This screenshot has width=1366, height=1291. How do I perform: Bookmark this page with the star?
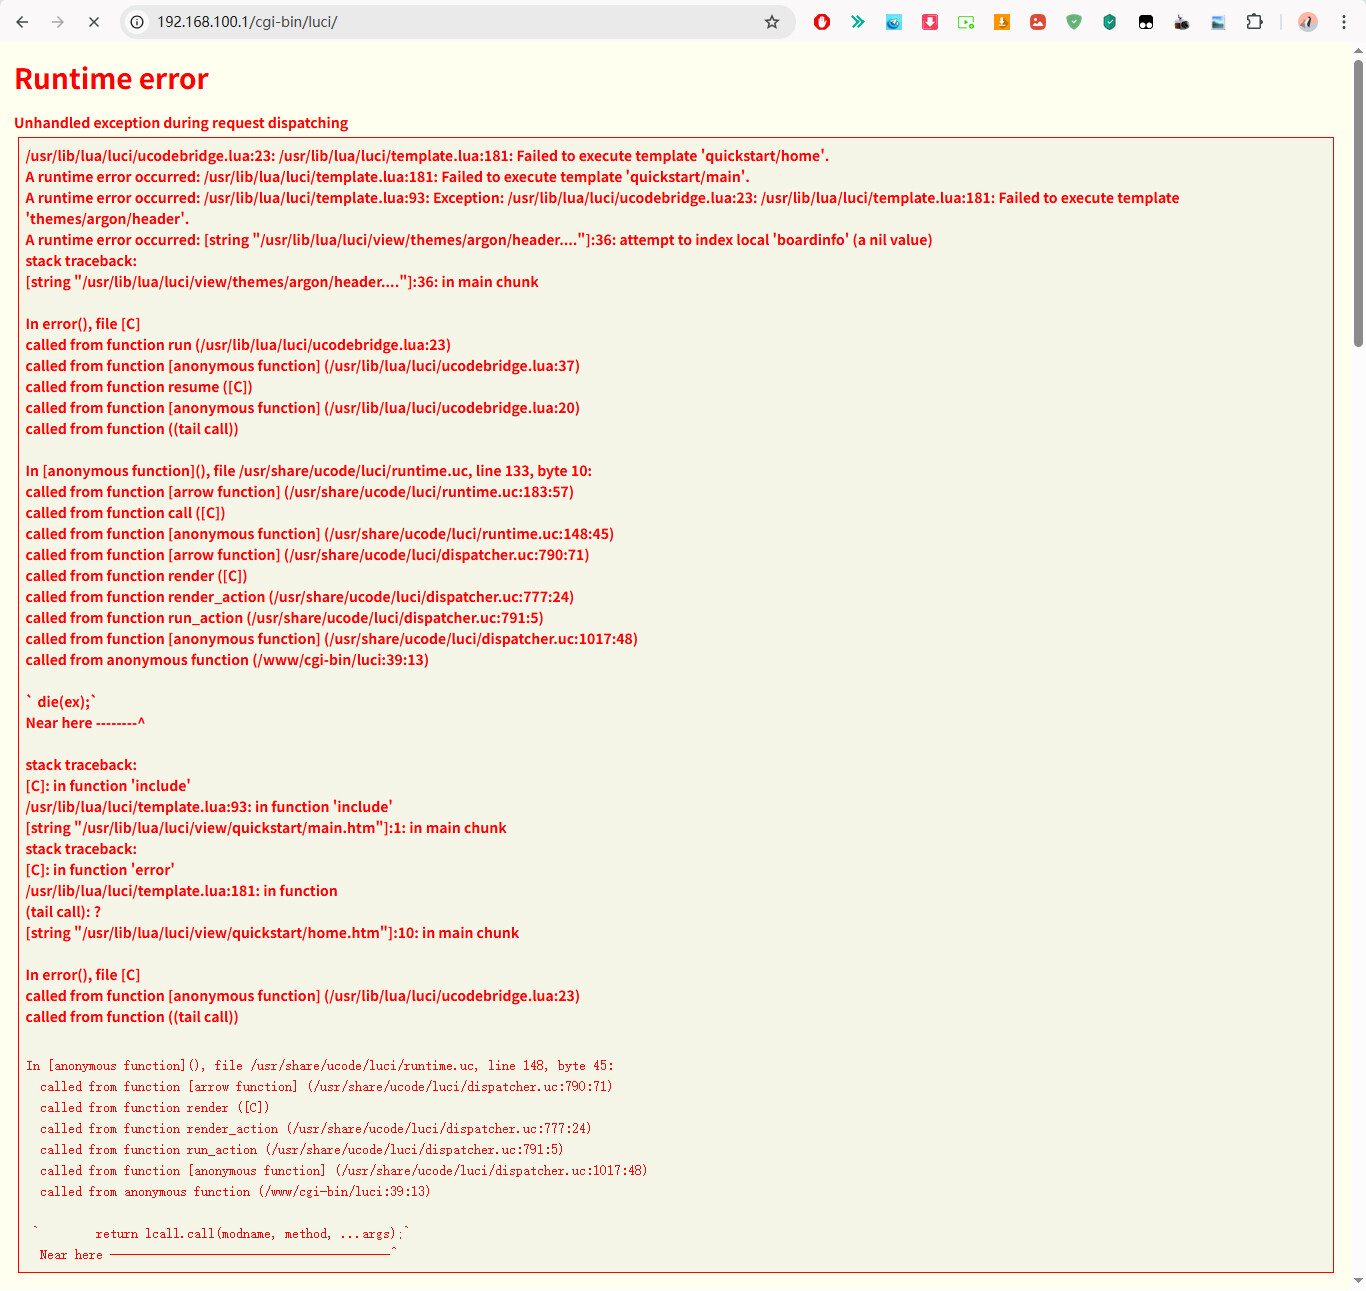(772, 22)
